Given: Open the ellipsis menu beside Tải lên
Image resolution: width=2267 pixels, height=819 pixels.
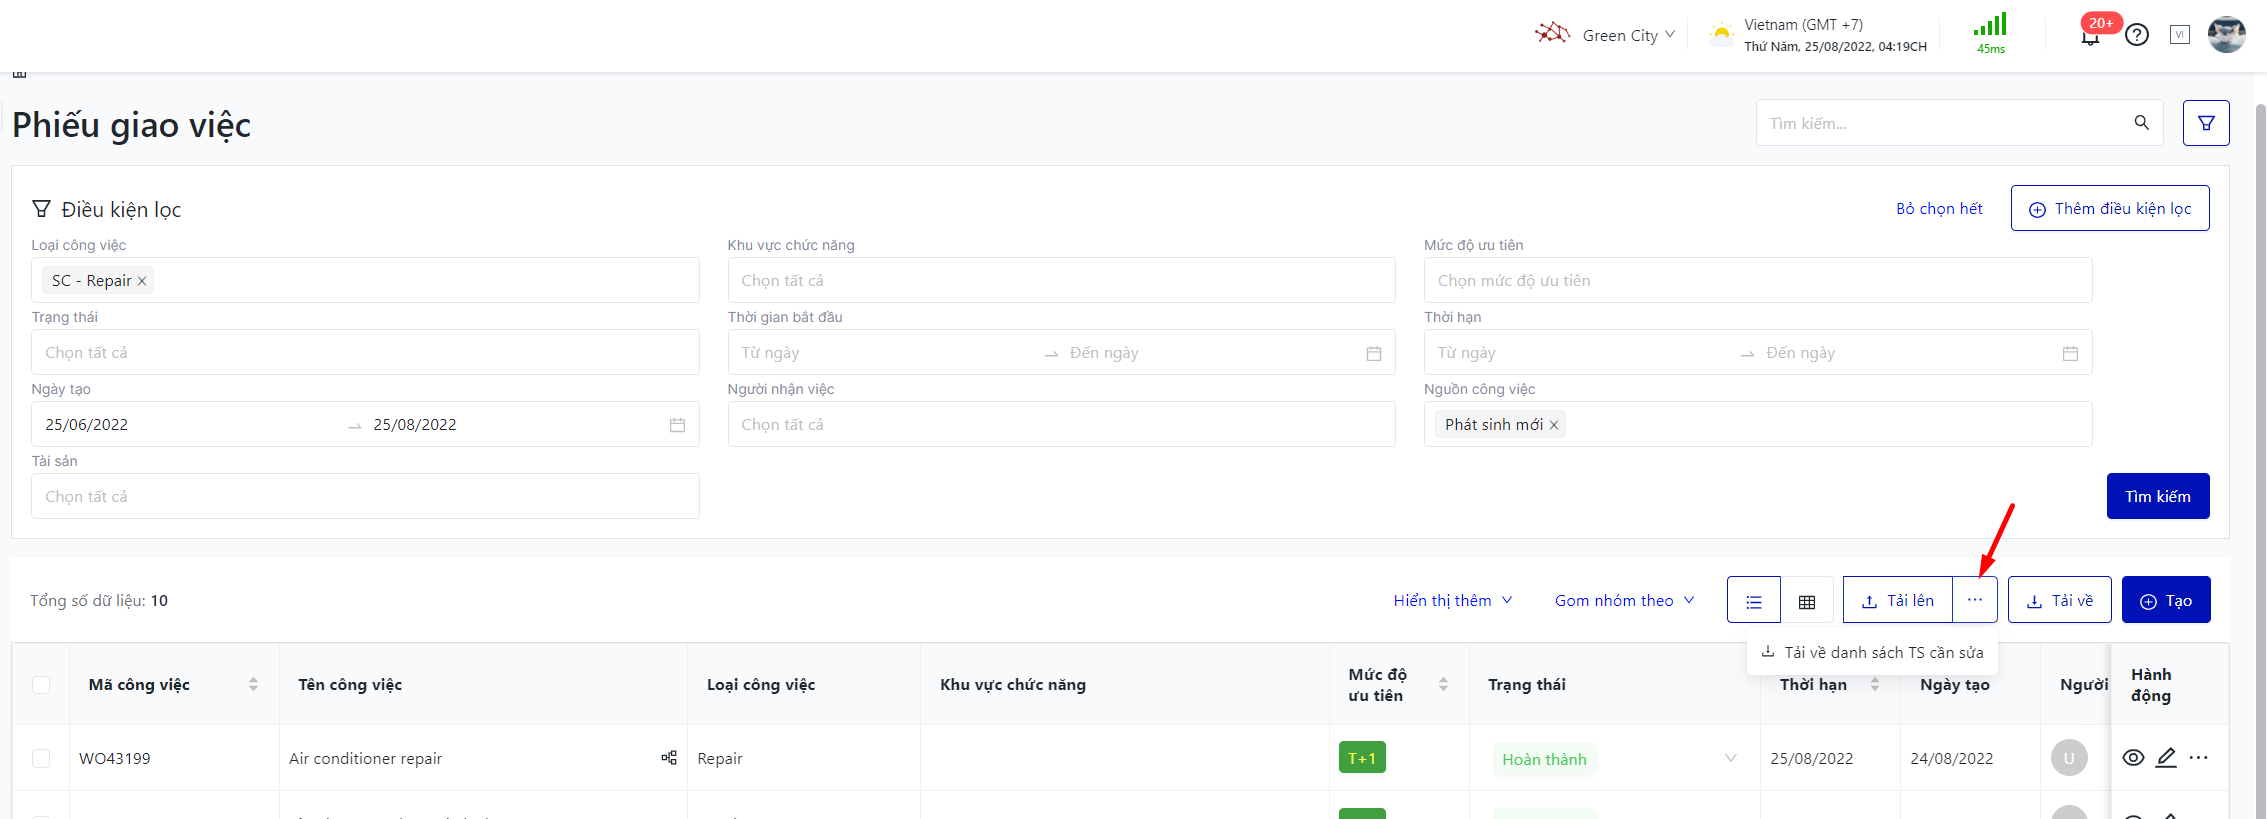Looking at the screenshot, I should point(1974,600).
